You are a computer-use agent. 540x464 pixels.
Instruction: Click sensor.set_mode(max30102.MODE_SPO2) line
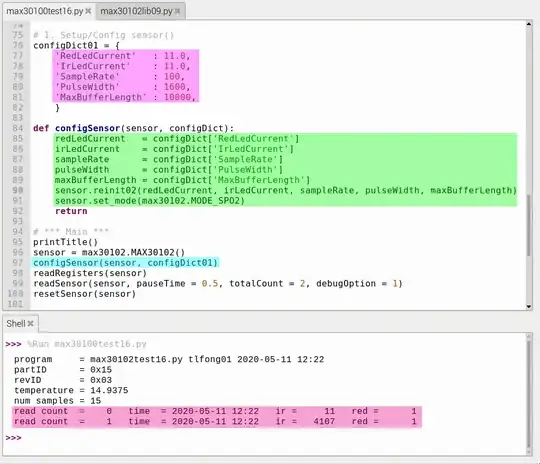point(150,200)
